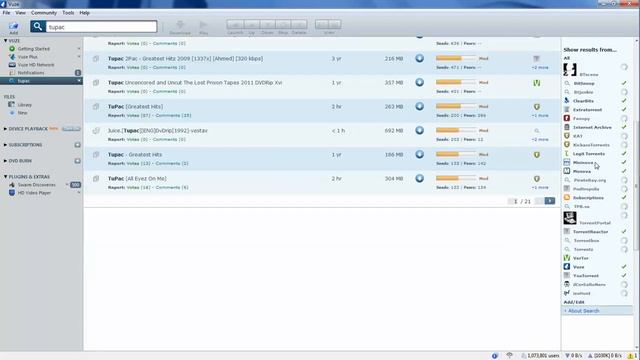
Task: Click download icon for TuPac [All Eyez On Me]
Action: (x=420, y=179)
